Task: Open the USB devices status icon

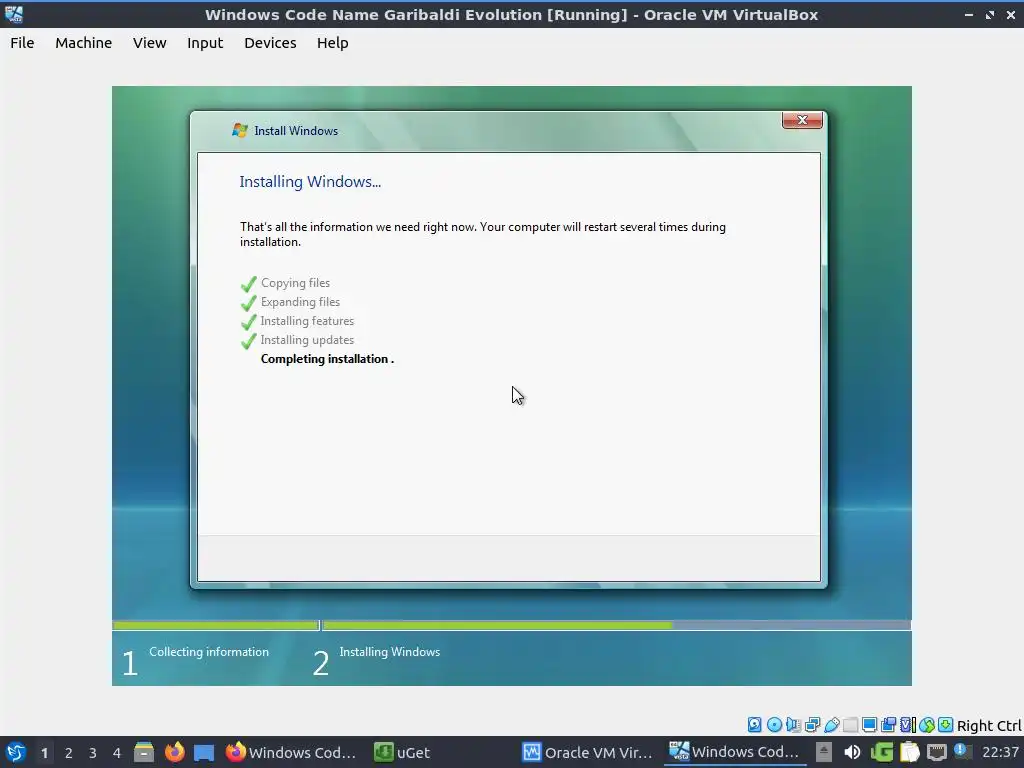Action: tap(831, 724)
